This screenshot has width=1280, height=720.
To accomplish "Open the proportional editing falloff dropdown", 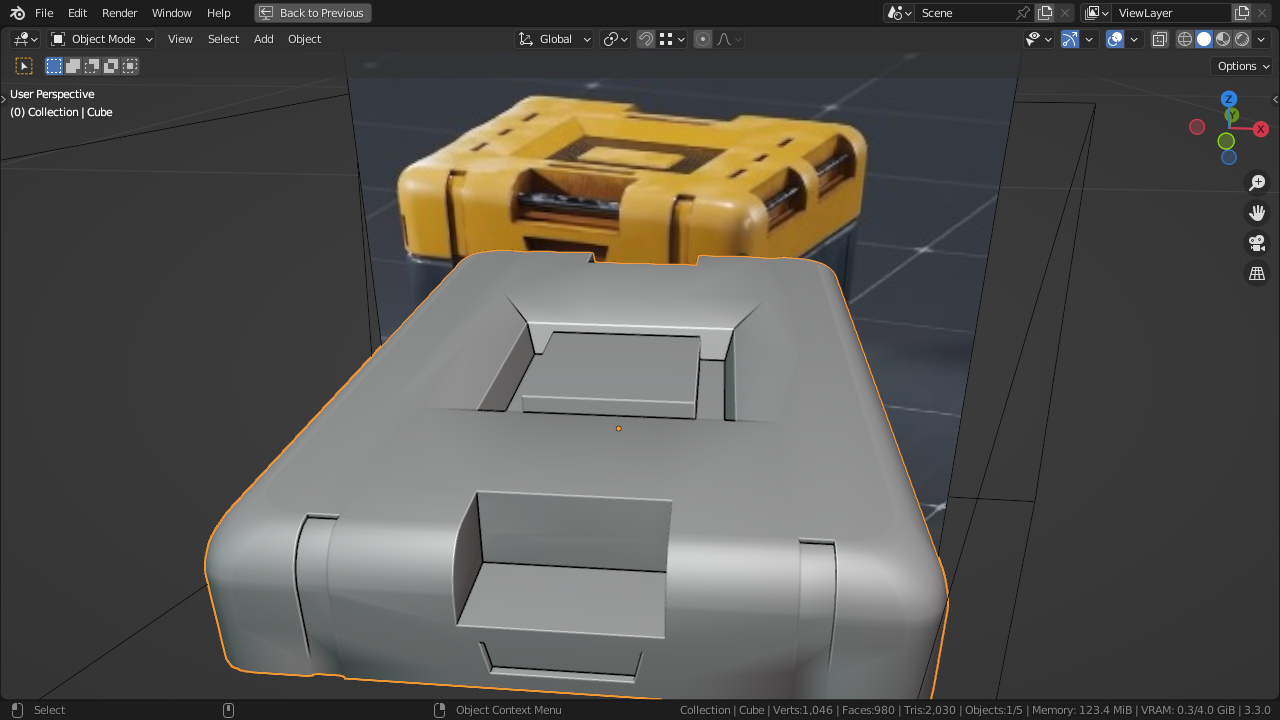I will (729, 39).
